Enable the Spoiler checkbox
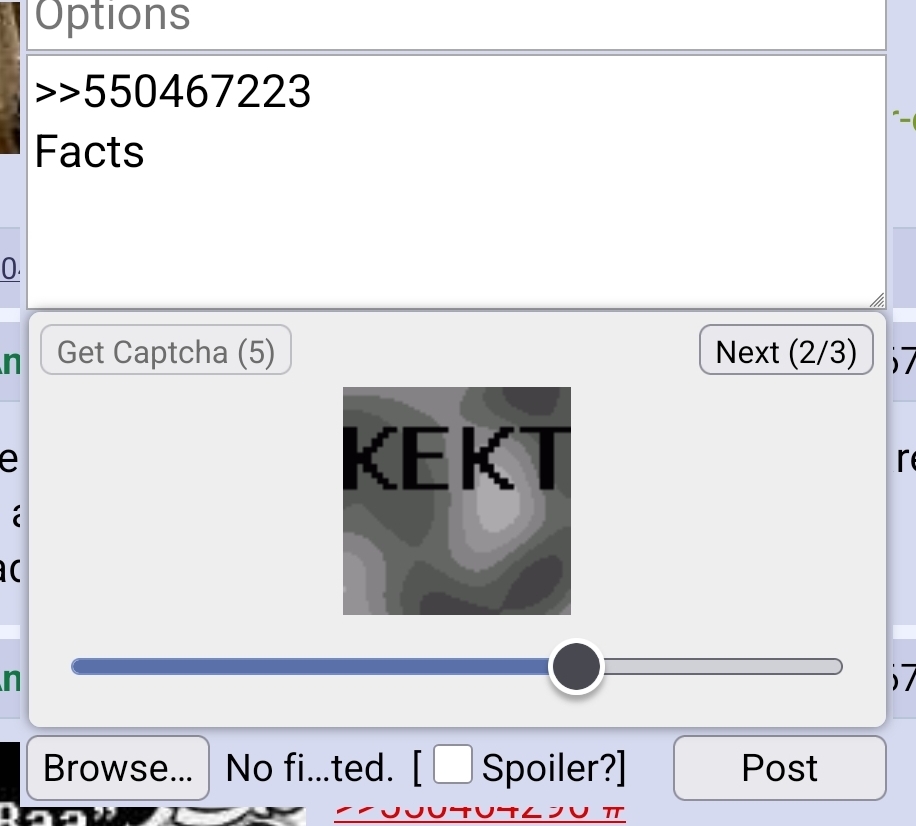Viewport: 916px width, 826px height. [x=453, y=764]
